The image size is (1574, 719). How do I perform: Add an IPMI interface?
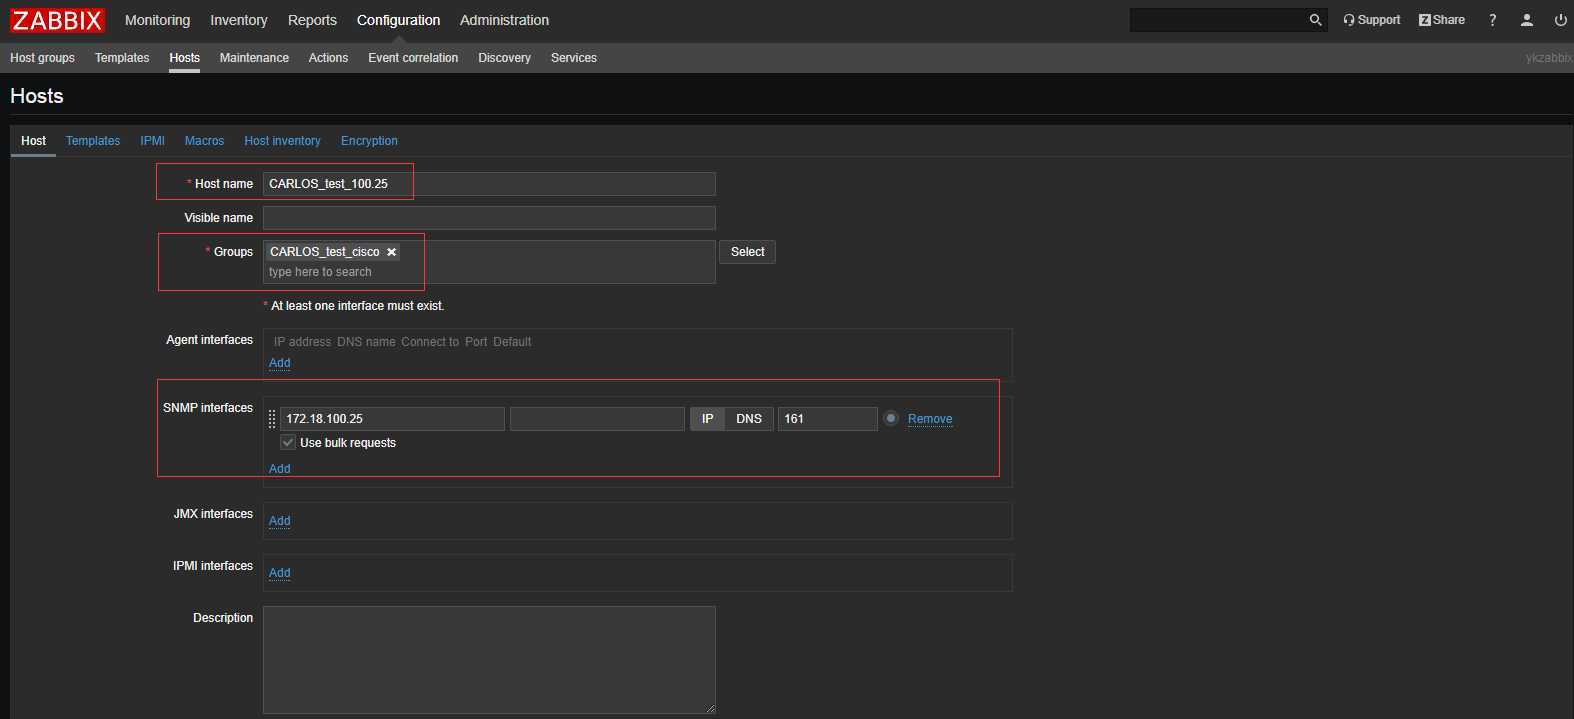pyautogui.click(x=280, y=573)
